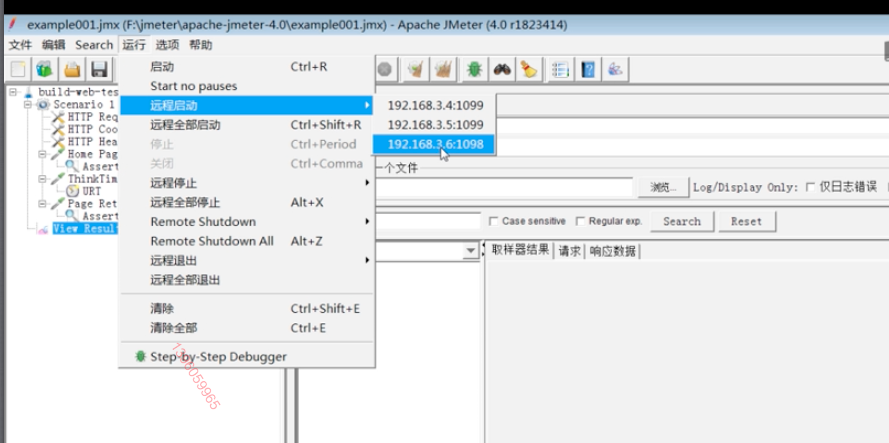This screenshot has height=443, width=889.
Task: Click the Reset Search yellow brush icon
Action: 529,70
